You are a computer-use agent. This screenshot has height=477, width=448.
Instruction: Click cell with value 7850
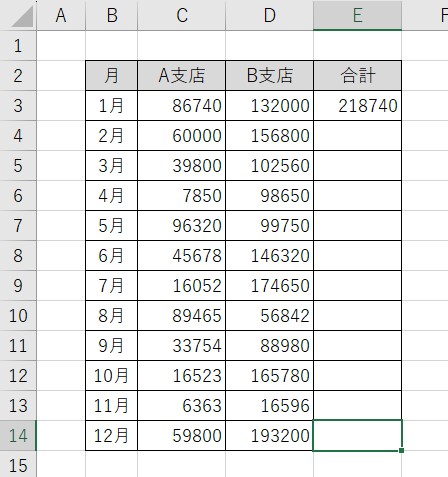click(182, 196)
